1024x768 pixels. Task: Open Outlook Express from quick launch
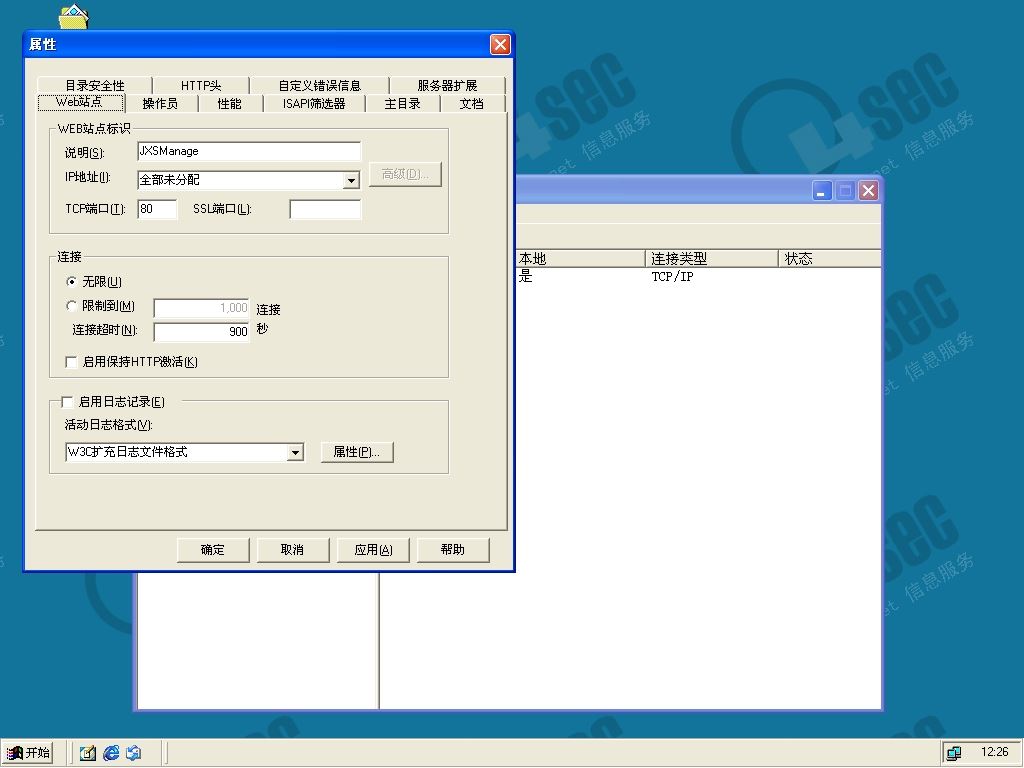(134, 753)
